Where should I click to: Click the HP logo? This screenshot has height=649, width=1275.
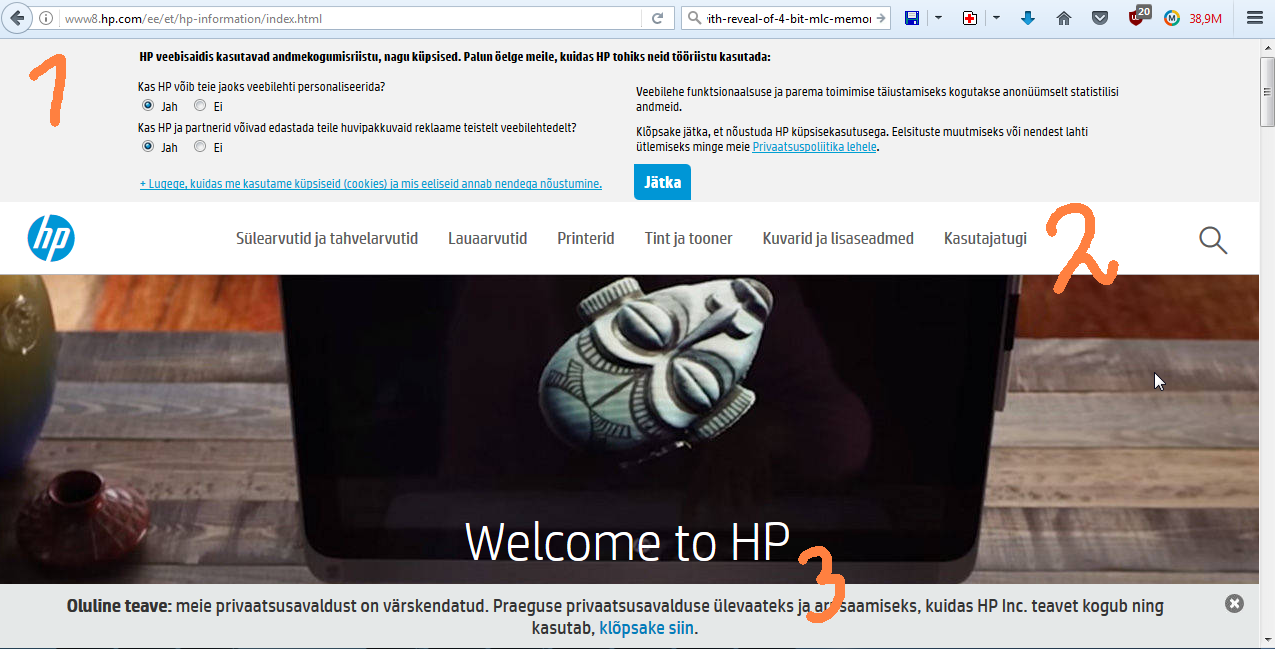51,238
